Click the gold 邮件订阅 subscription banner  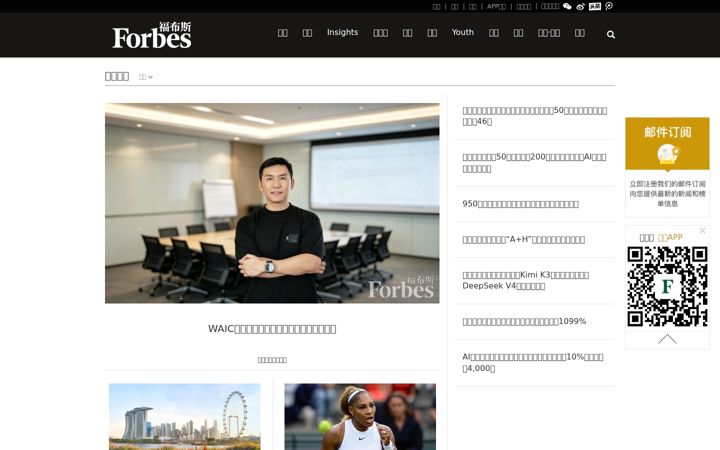click(x=667, y=143)
